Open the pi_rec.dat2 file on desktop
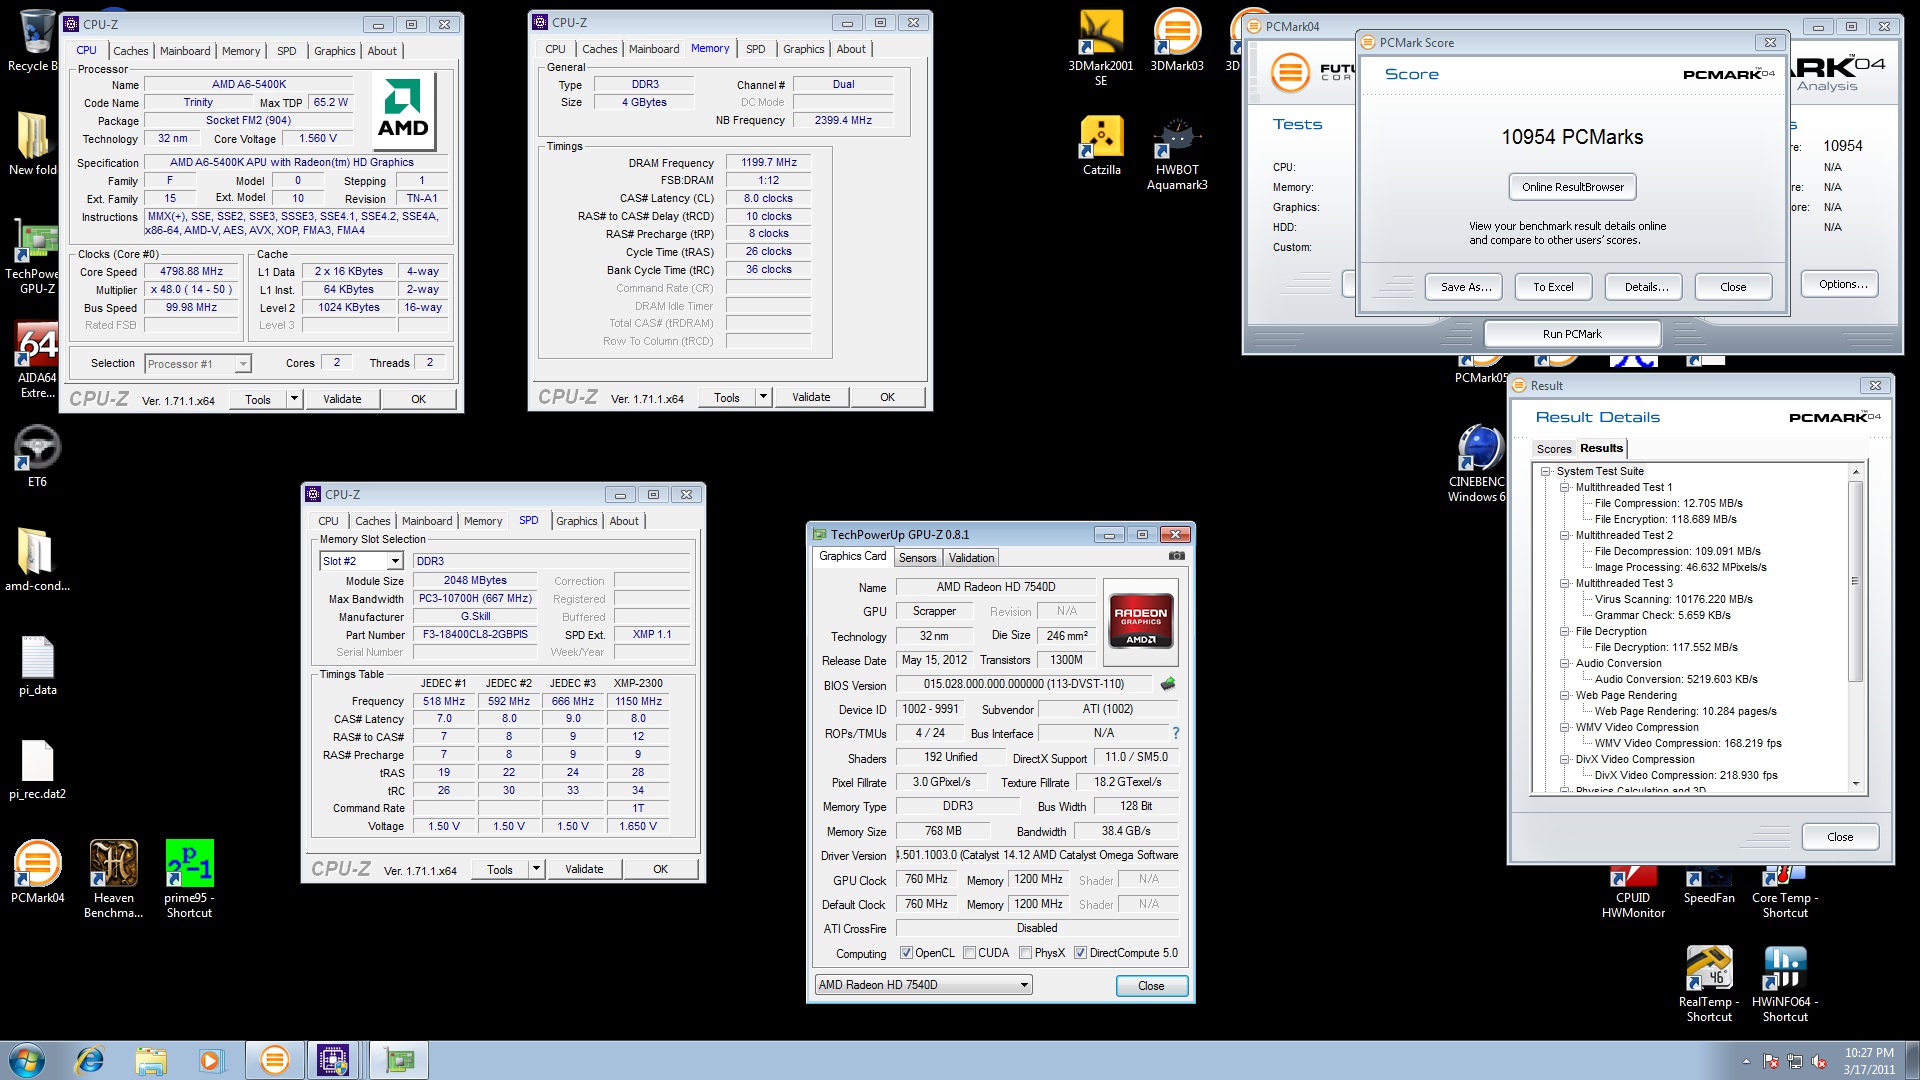Image resolution: width=1920 pixels, height=1080 pixels. [x=37, y=769]
